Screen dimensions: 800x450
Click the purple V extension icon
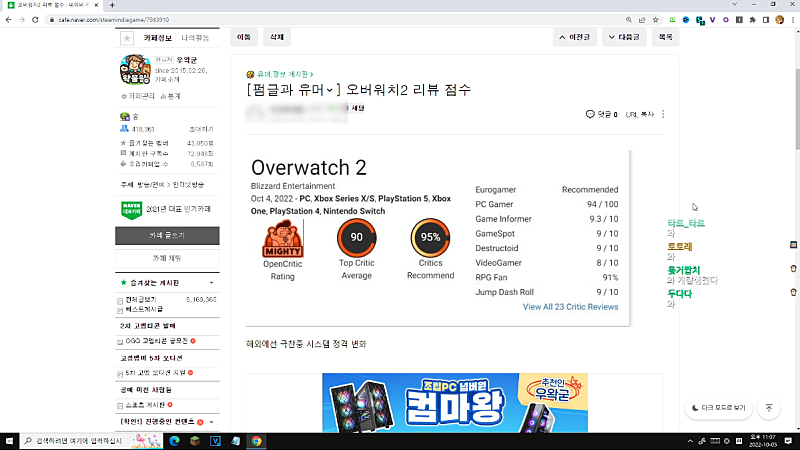712,20
